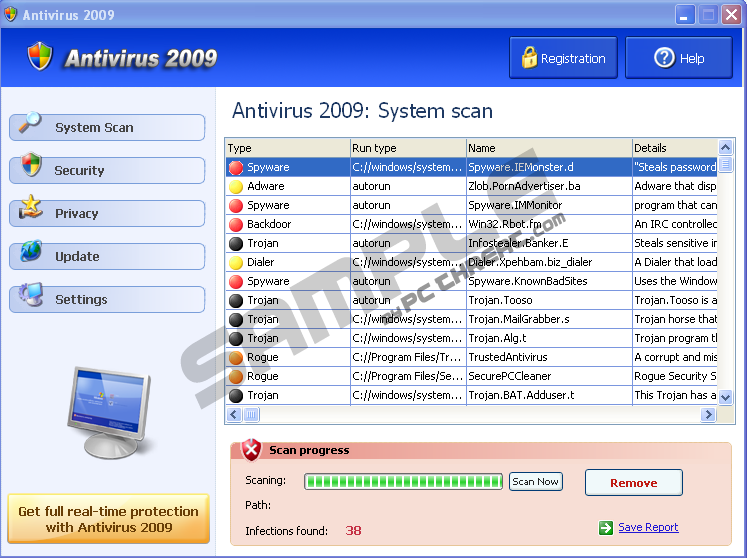
Task: Remove the detected infections
Action: click(633, 483)
